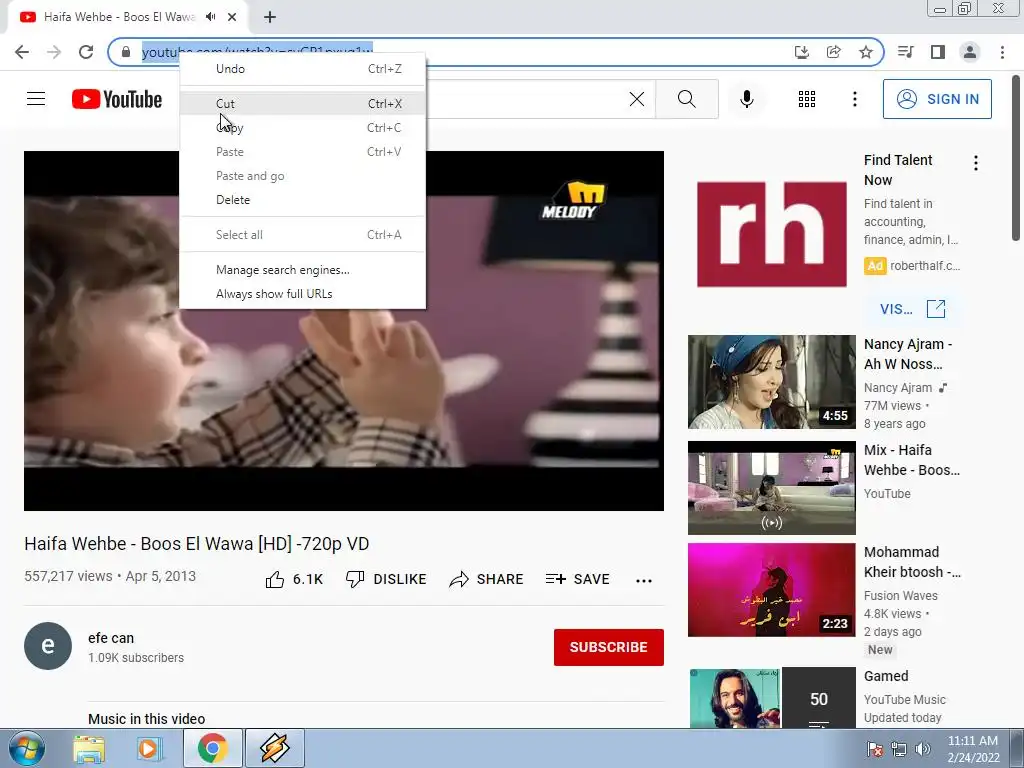The height and width of the screenshot is (768, 1024).
Task: Choose Cut in context menu
Action: pyautogui.click(x=302, y=104)
